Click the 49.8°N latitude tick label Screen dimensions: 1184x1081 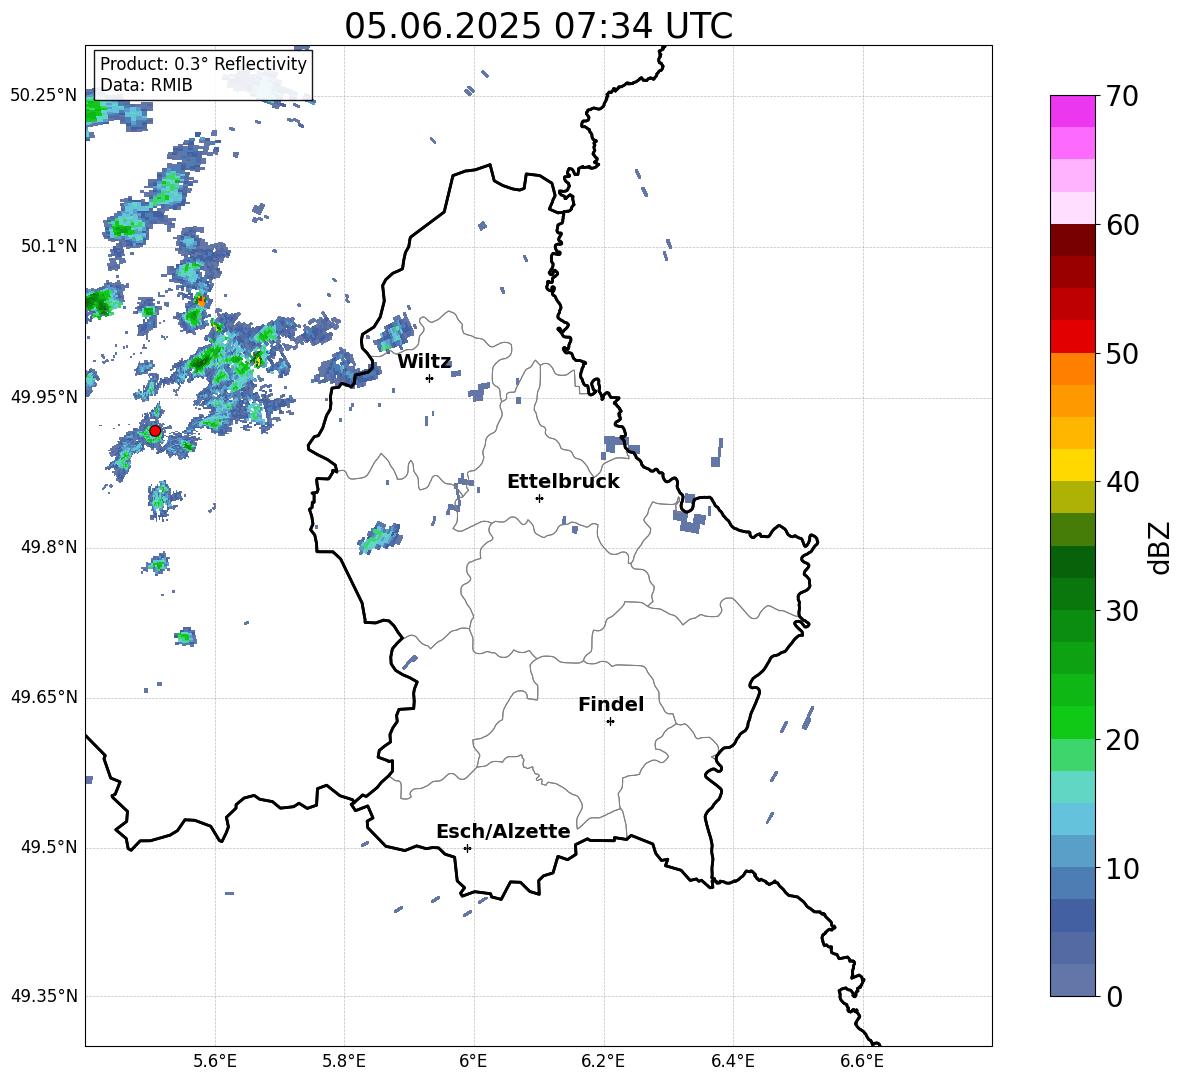click(x=49, y=547)
